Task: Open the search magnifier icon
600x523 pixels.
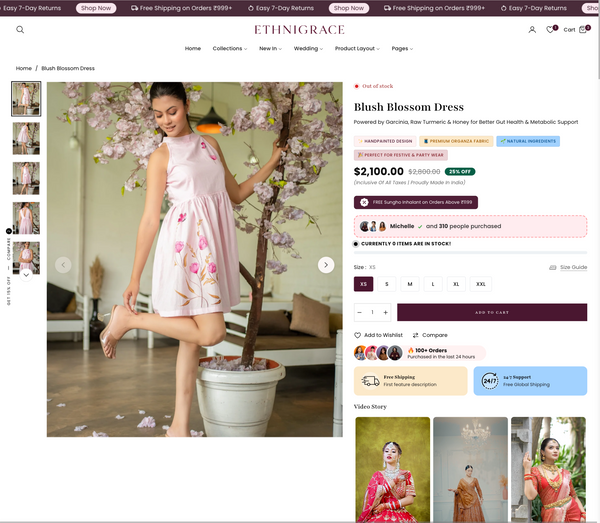Action: (x=20, y=29)
